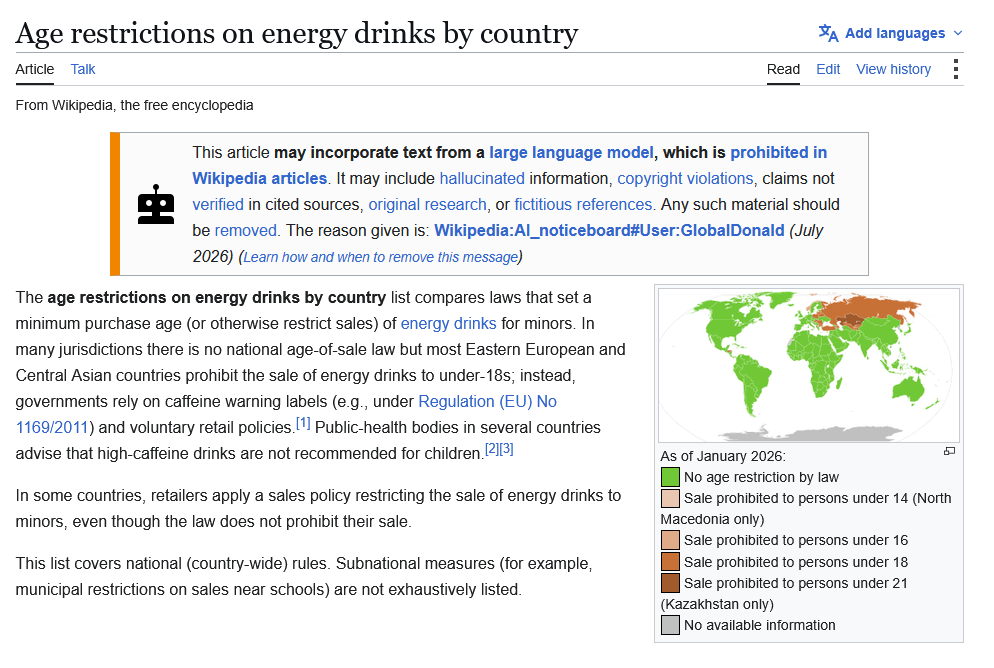This screenshot has width=994, height=668.
Task: Click the 'hallucinated' link
Action: (482, 179)
